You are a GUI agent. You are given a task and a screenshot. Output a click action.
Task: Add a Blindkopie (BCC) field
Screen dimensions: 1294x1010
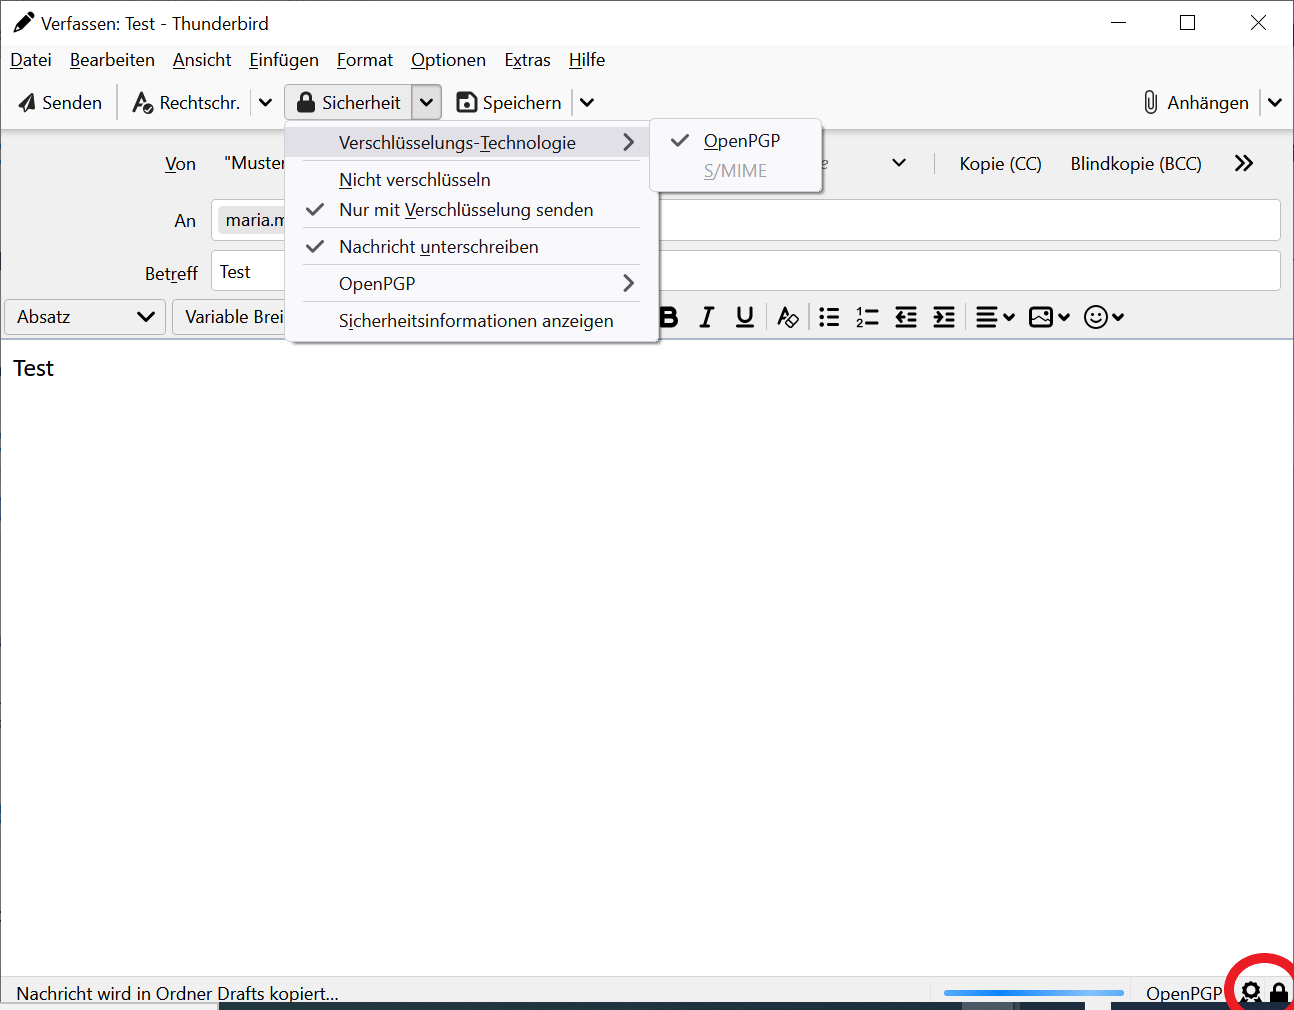pyautogui.click(x=1135, y=164)
